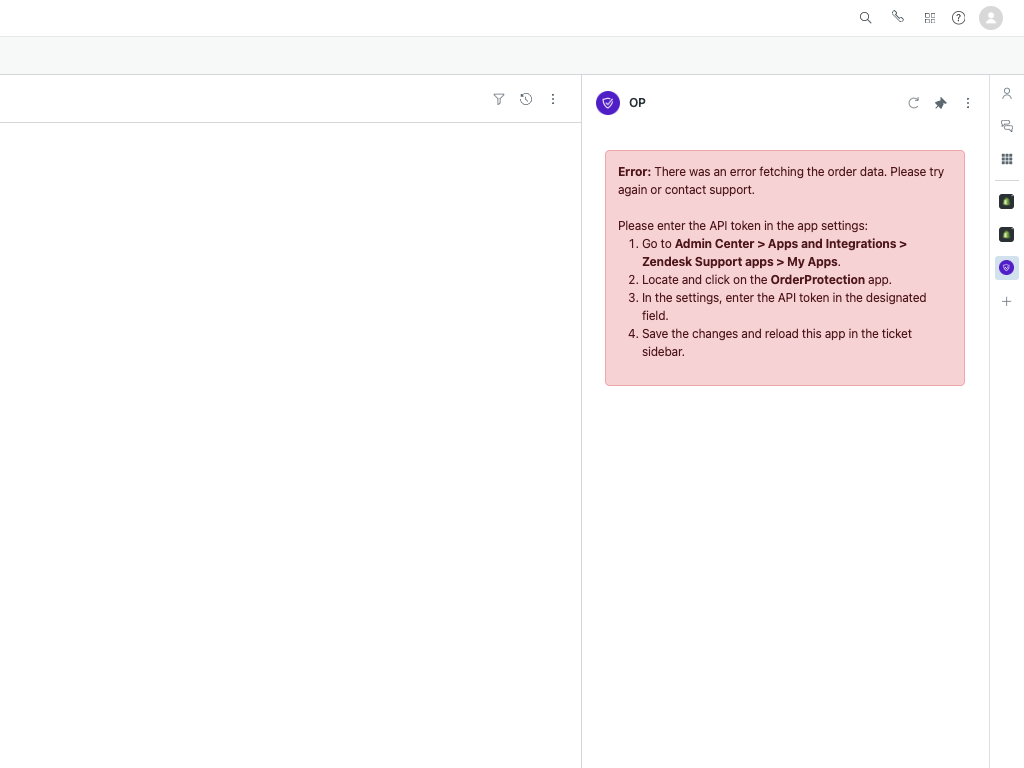Open the Zendesk products grid in top bar

click(x=930, y=18)
